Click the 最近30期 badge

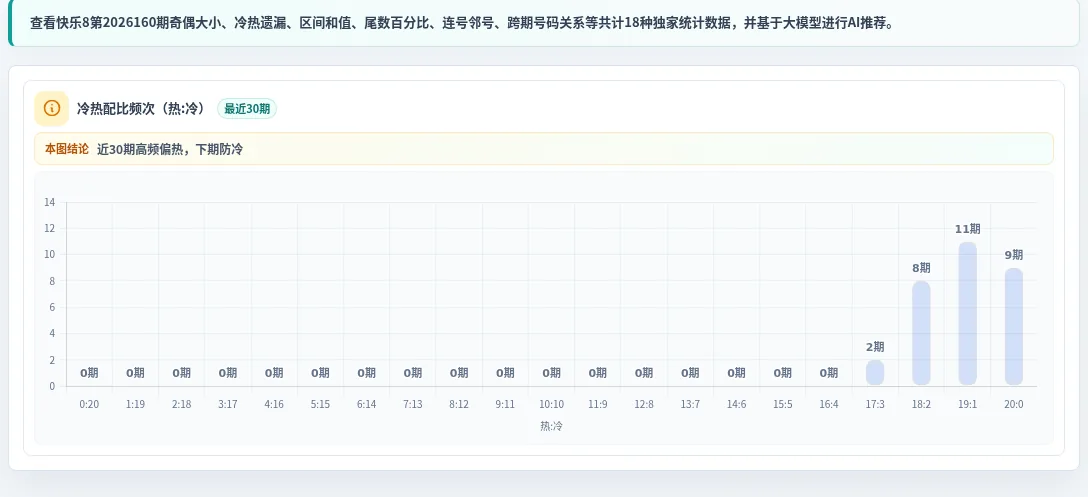247,109
